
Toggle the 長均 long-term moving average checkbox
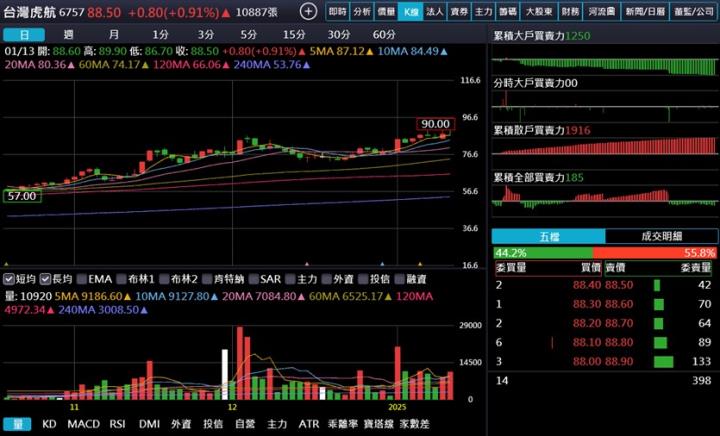[x=45, y=279]
